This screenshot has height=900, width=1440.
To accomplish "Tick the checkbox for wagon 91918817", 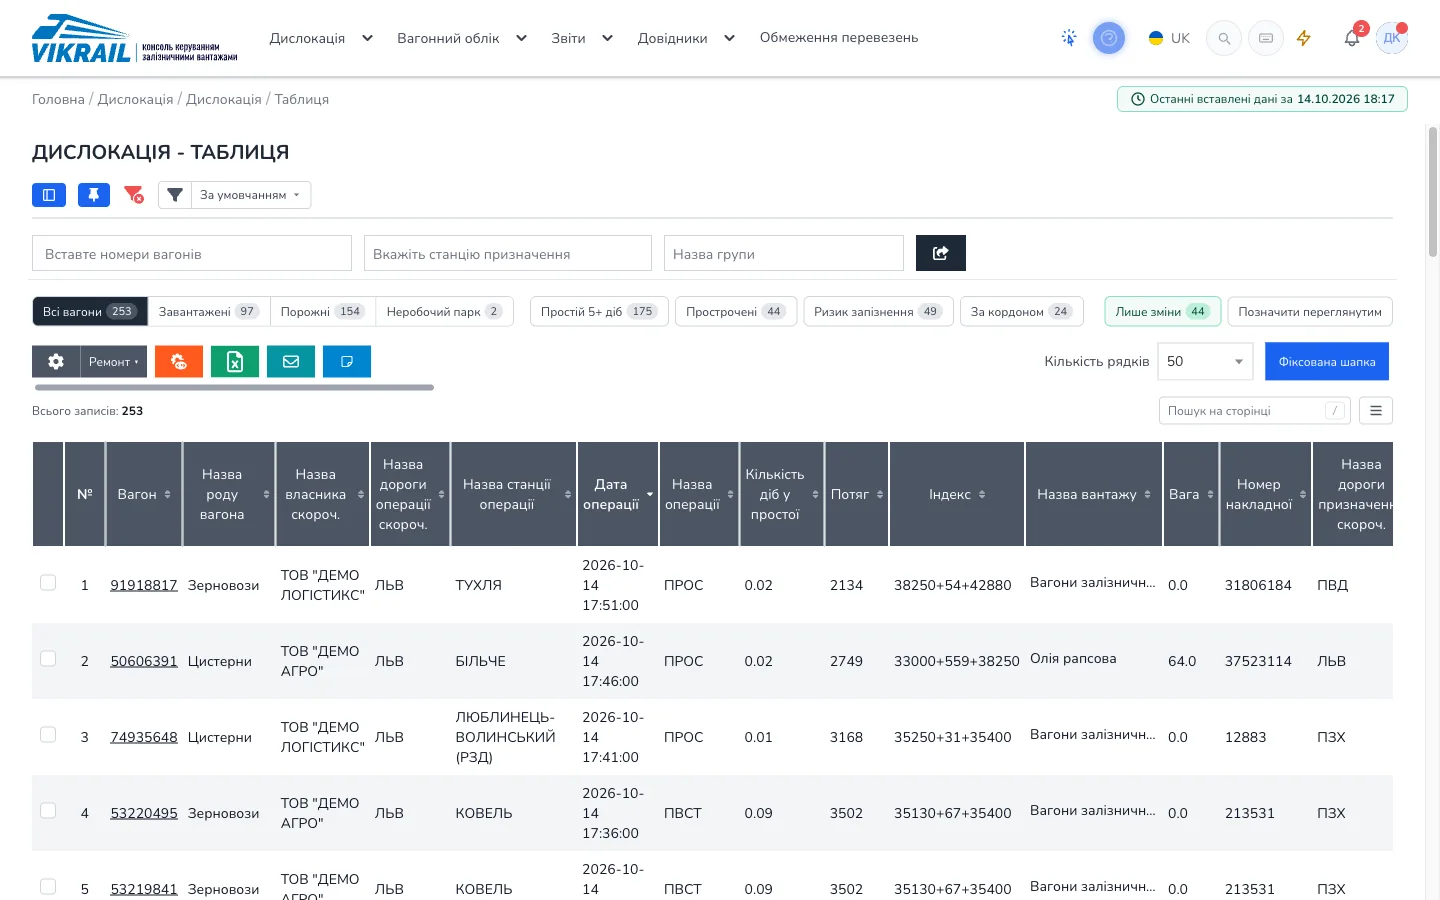I will point(48,582).
